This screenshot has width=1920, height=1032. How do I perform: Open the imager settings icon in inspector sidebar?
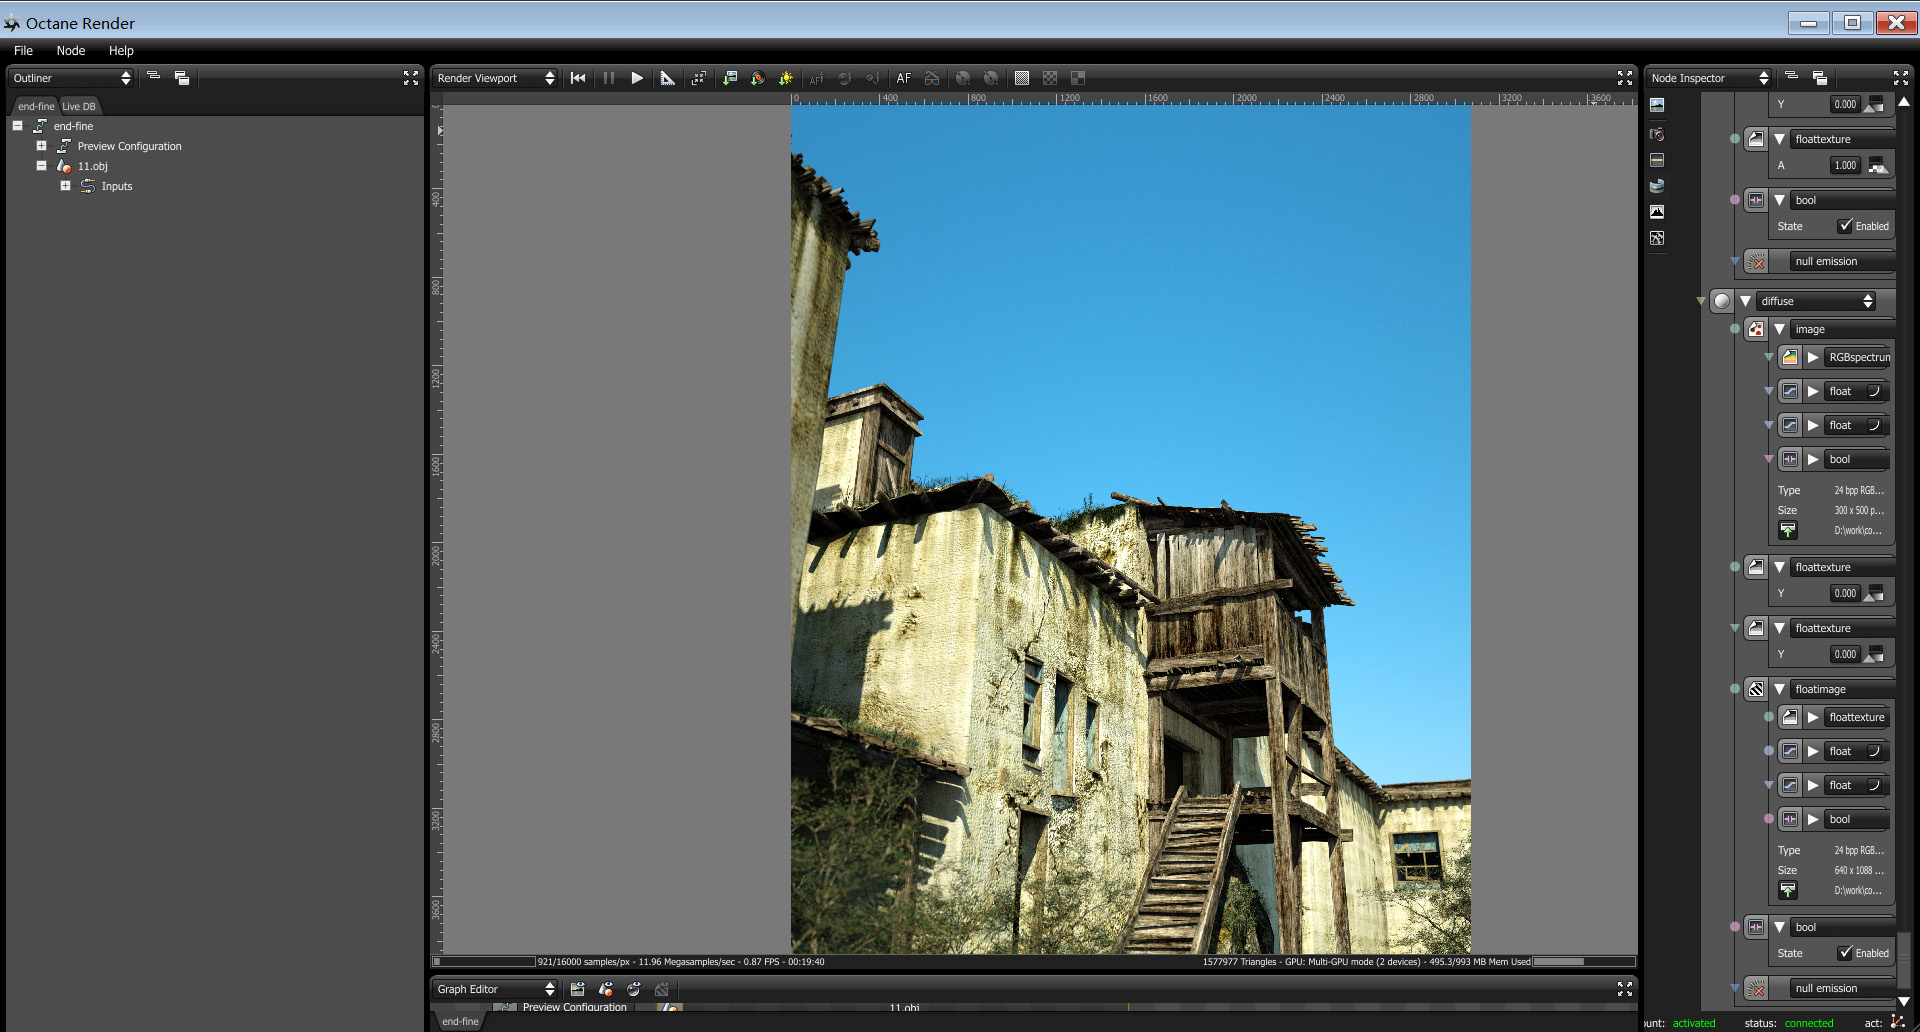[x=1657, y=212]
